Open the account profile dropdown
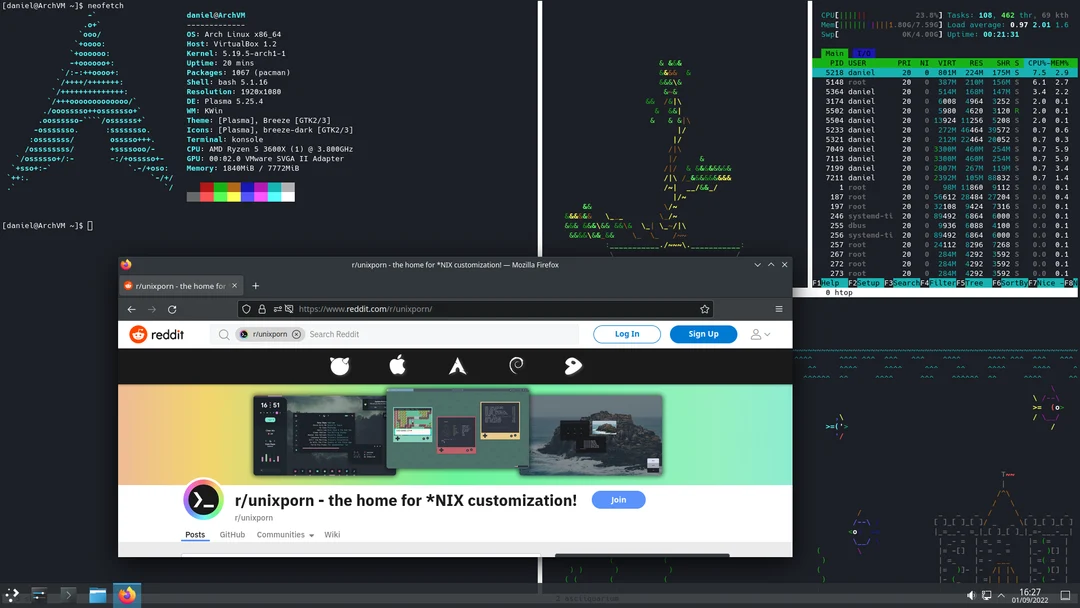Image resolution: width=1080 pixels, height=608 pixels. (x=761, y=334)
